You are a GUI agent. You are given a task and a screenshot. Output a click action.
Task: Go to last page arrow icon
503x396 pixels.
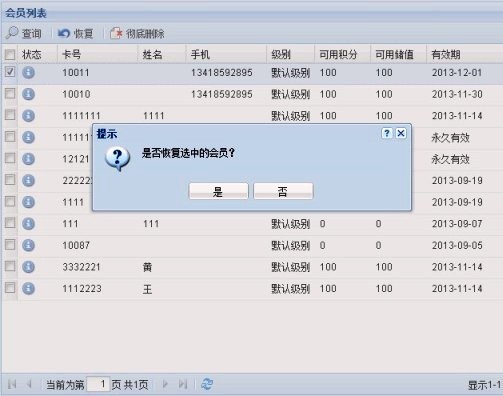[183, 384]
